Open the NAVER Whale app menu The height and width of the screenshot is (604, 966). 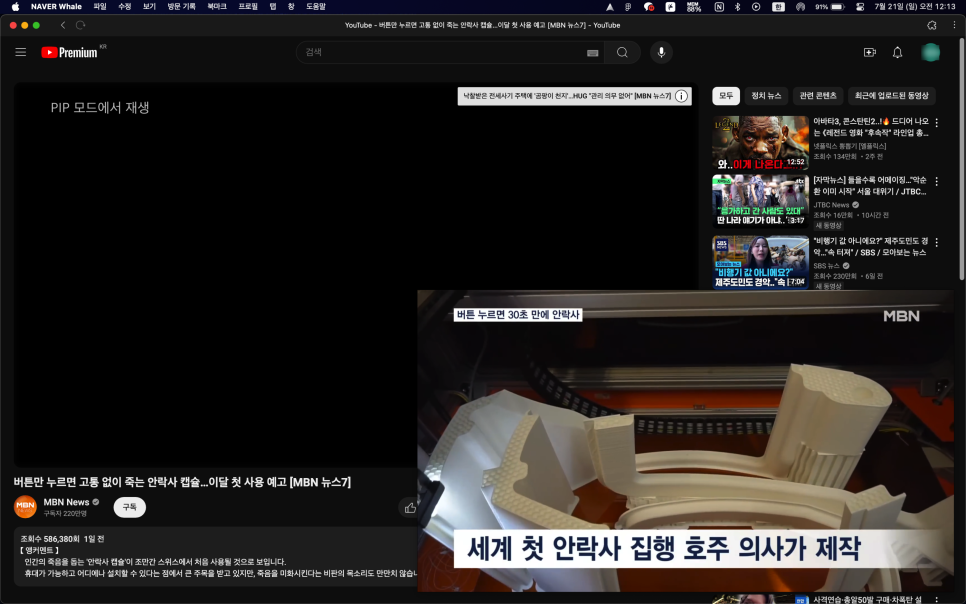pos(56,7)
